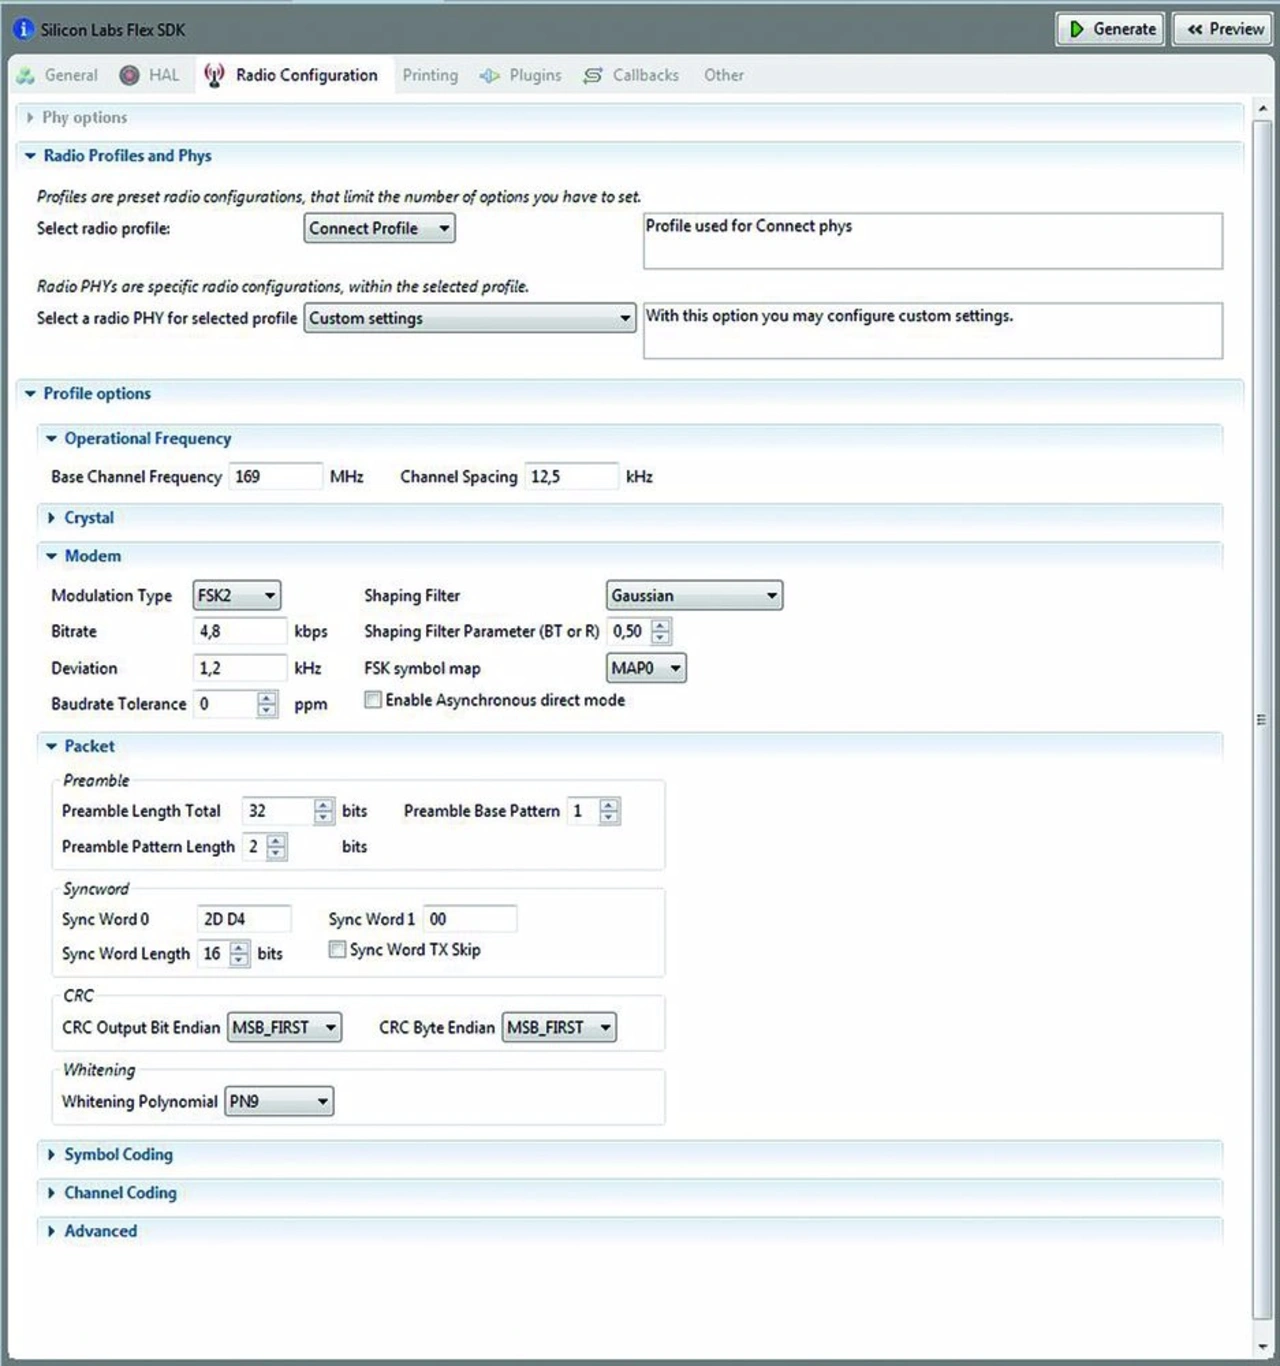1280x1366 pixels.
Task: Click the Sync Word 1 field
Action: (x=469, y=919)
